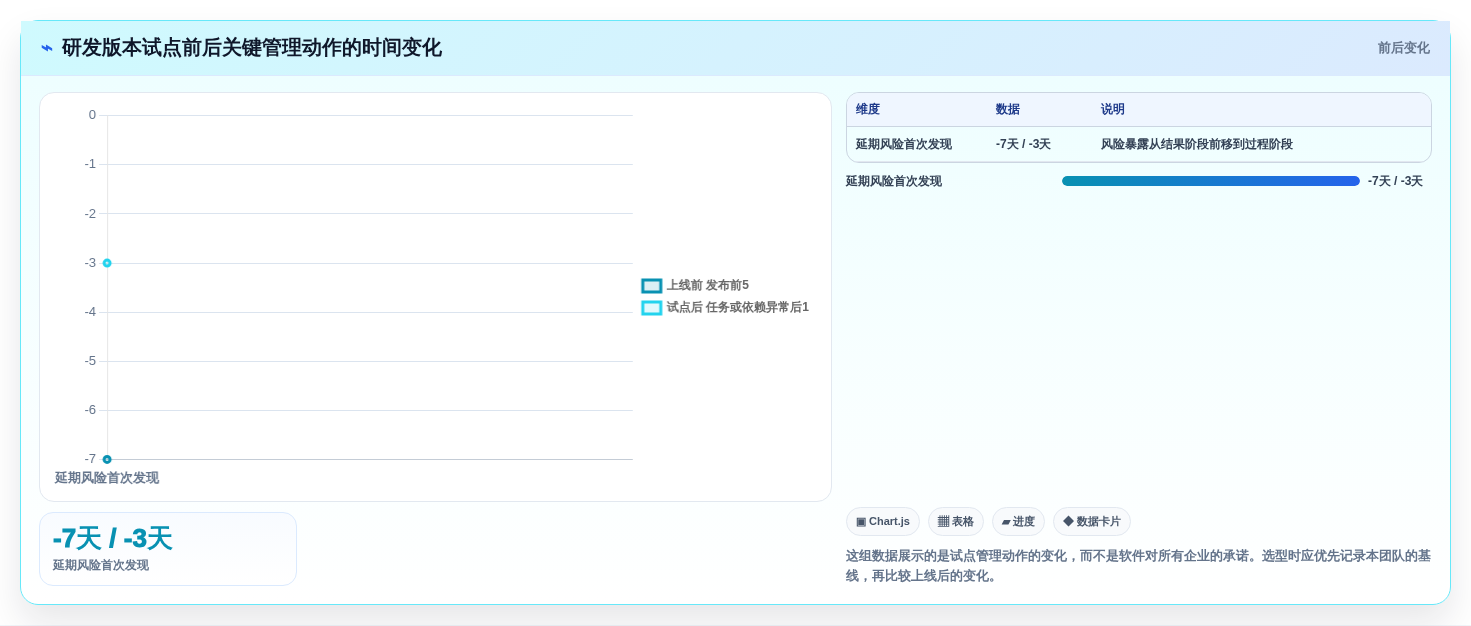Click the chart data point at -7
This screenshot has height=626, width=1471.
point(107,459)
